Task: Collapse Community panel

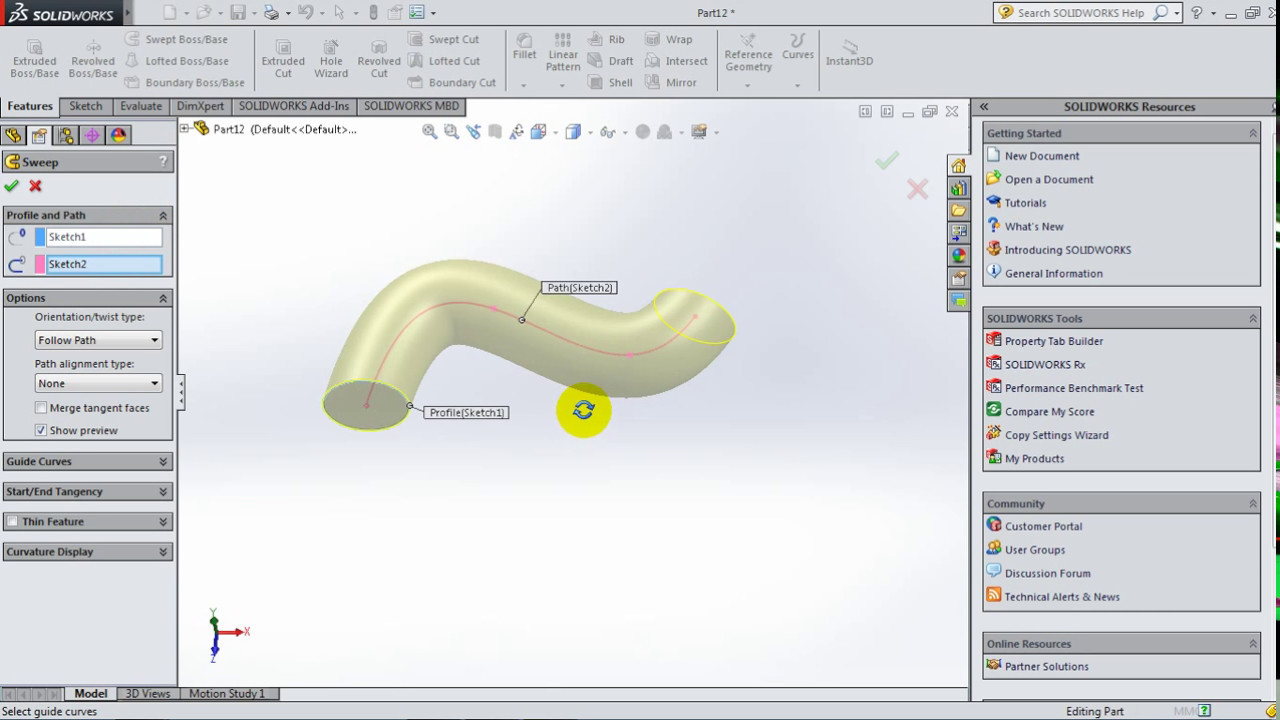Action: pos(1253,503)
